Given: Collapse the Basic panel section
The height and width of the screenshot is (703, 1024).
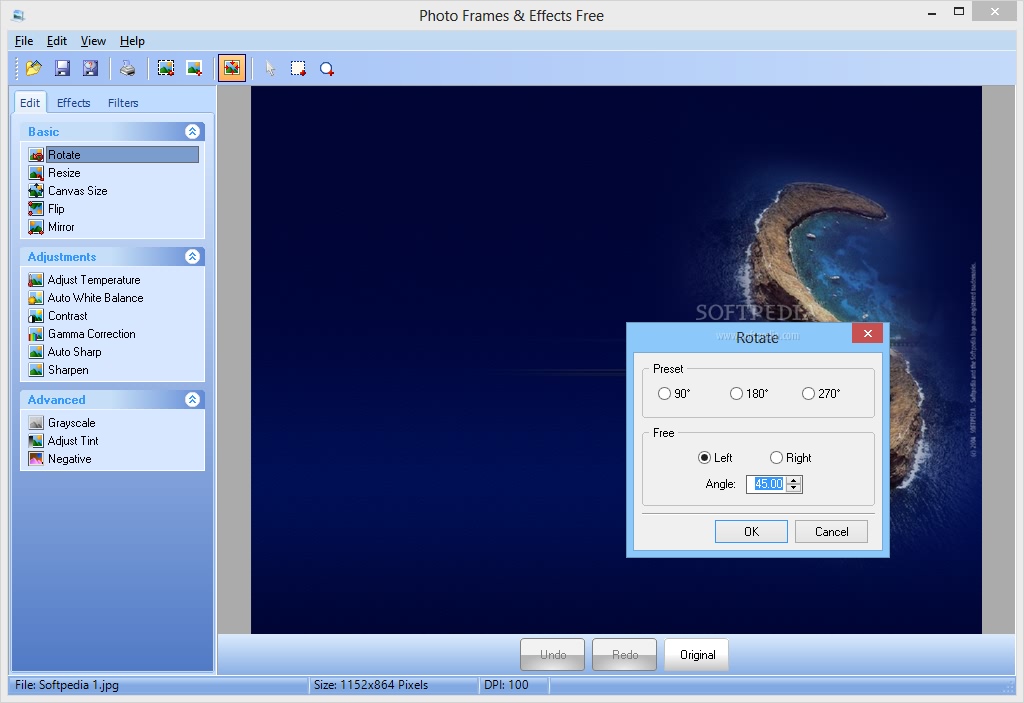Looking at the screenshot, I should click(x=192, y=131).
